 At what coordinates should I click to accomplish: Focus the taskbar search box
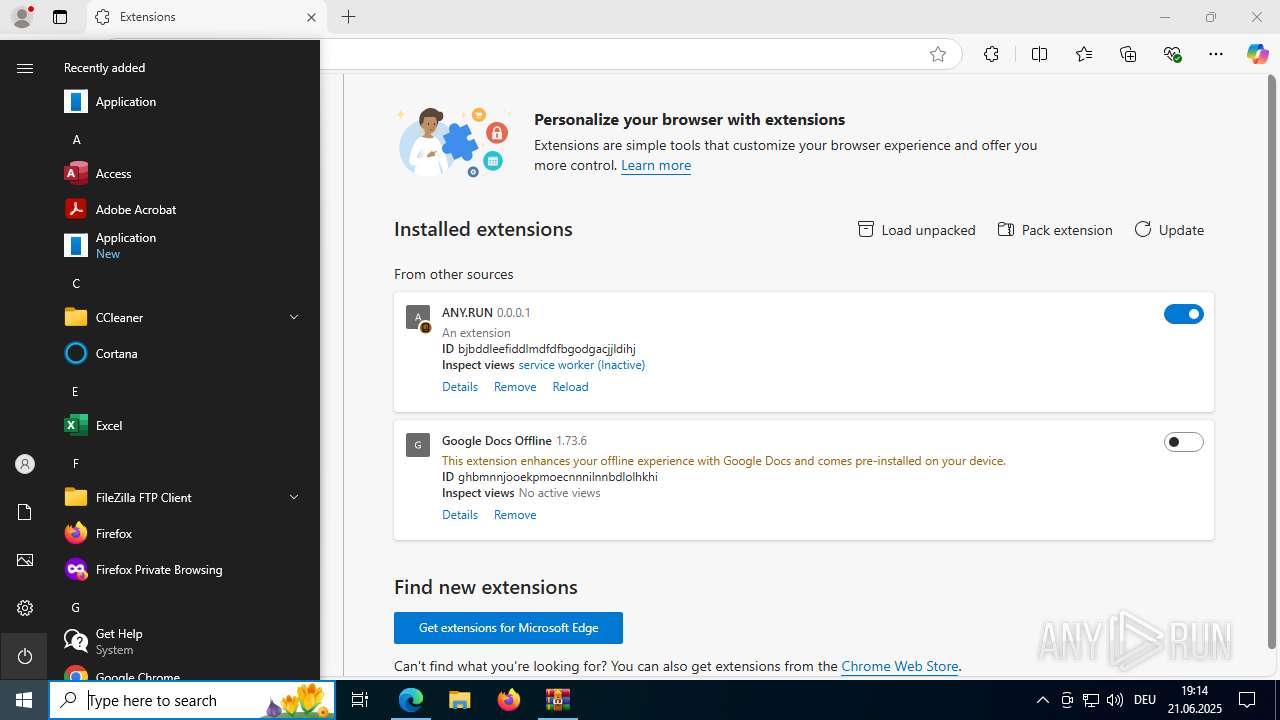tap(192, 700)
